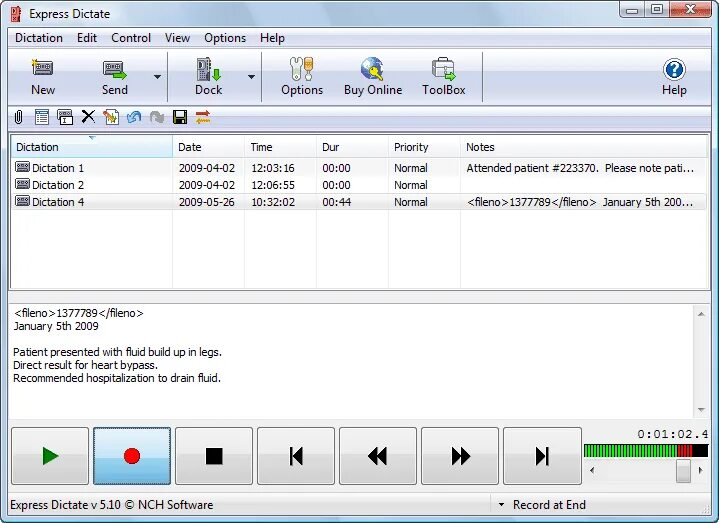Expand the Dock button dropdown arrow
719x523 pixels.
(x=251, y=77)
